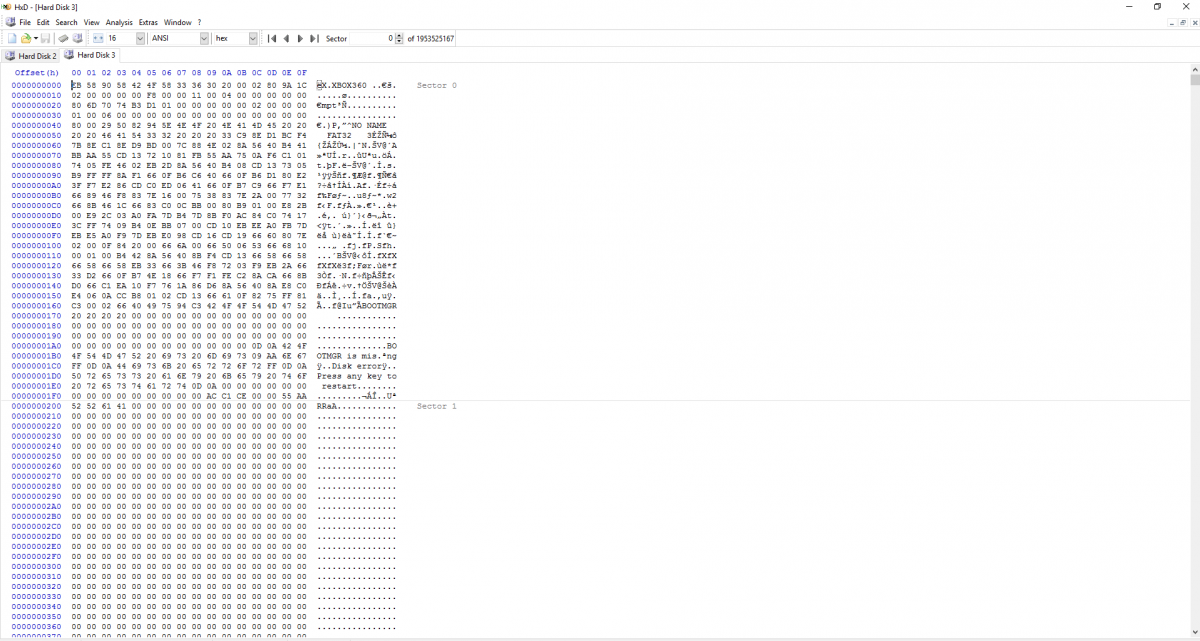The height and width of the screenshot is (641, 1200).
Task: Click offset row 0000000100 label
Action: 36,246
